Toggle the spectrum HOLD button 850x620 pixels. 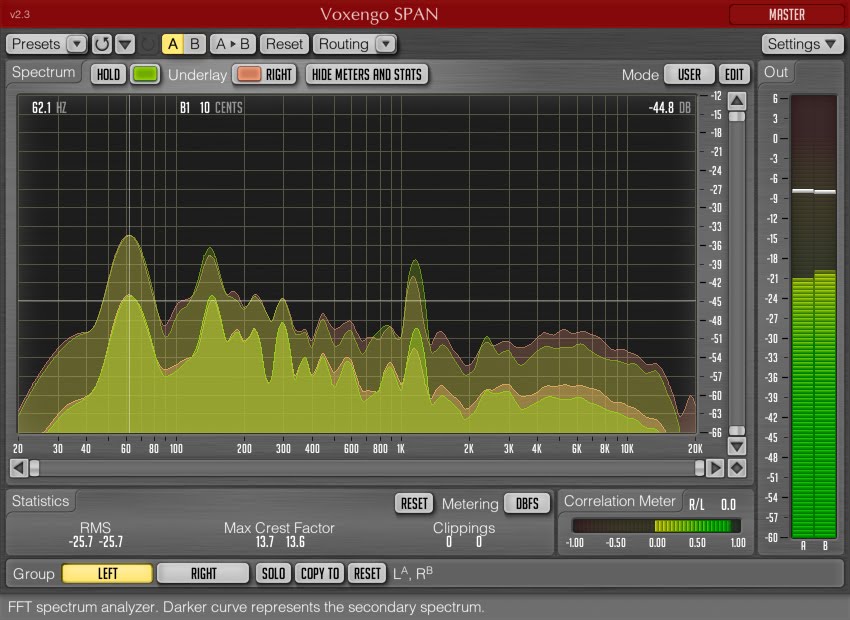pos(108,74)
